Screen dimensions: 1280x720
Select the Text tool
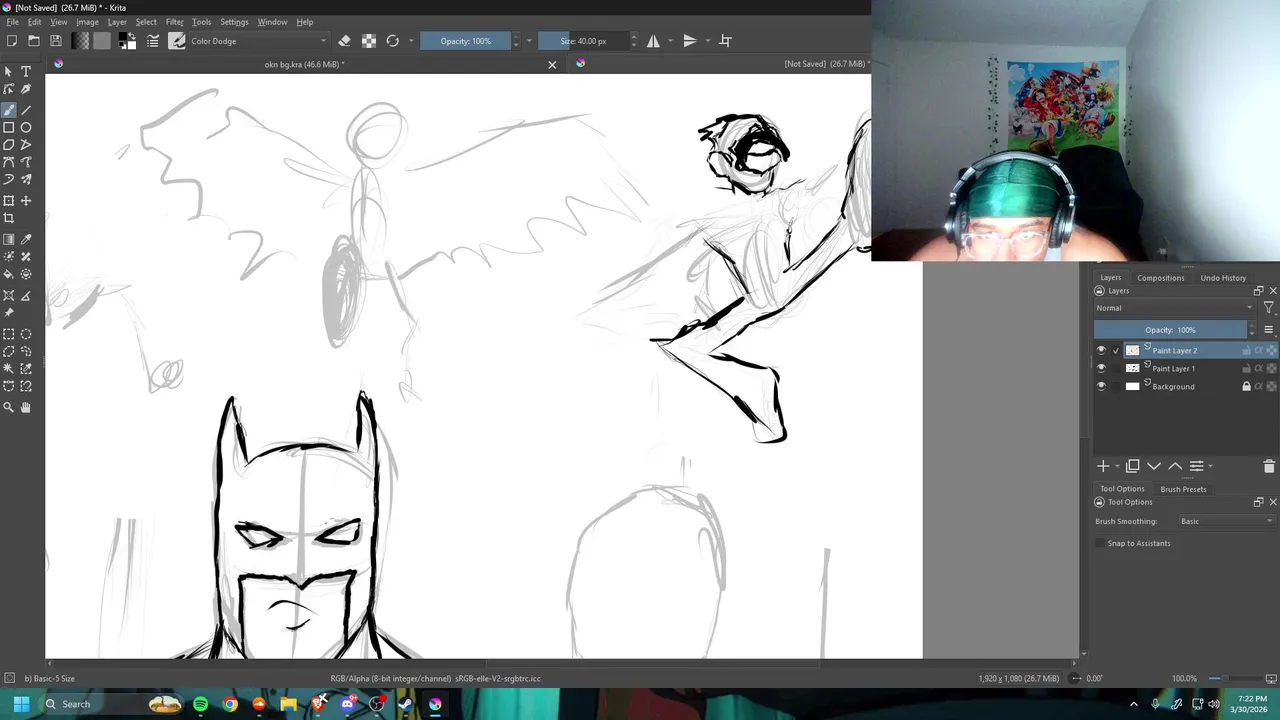(26, 72)
